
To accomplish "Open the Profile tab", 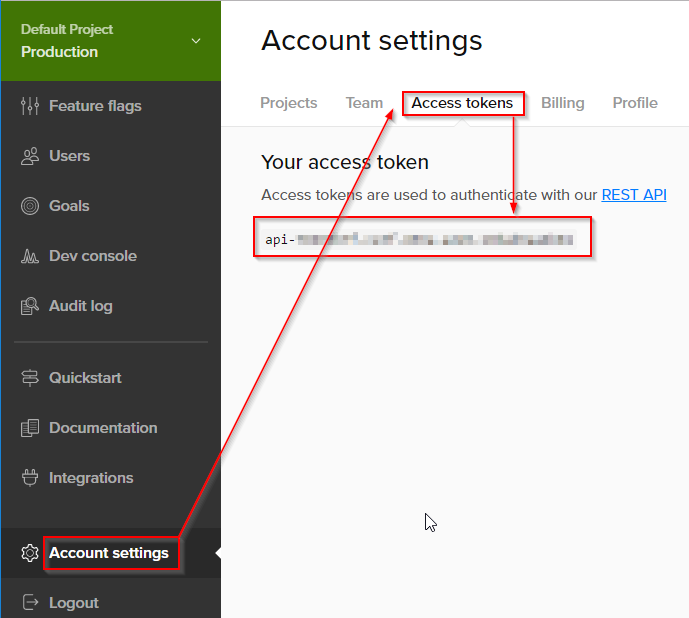I will pyautogui.click(x=635, y=103).
